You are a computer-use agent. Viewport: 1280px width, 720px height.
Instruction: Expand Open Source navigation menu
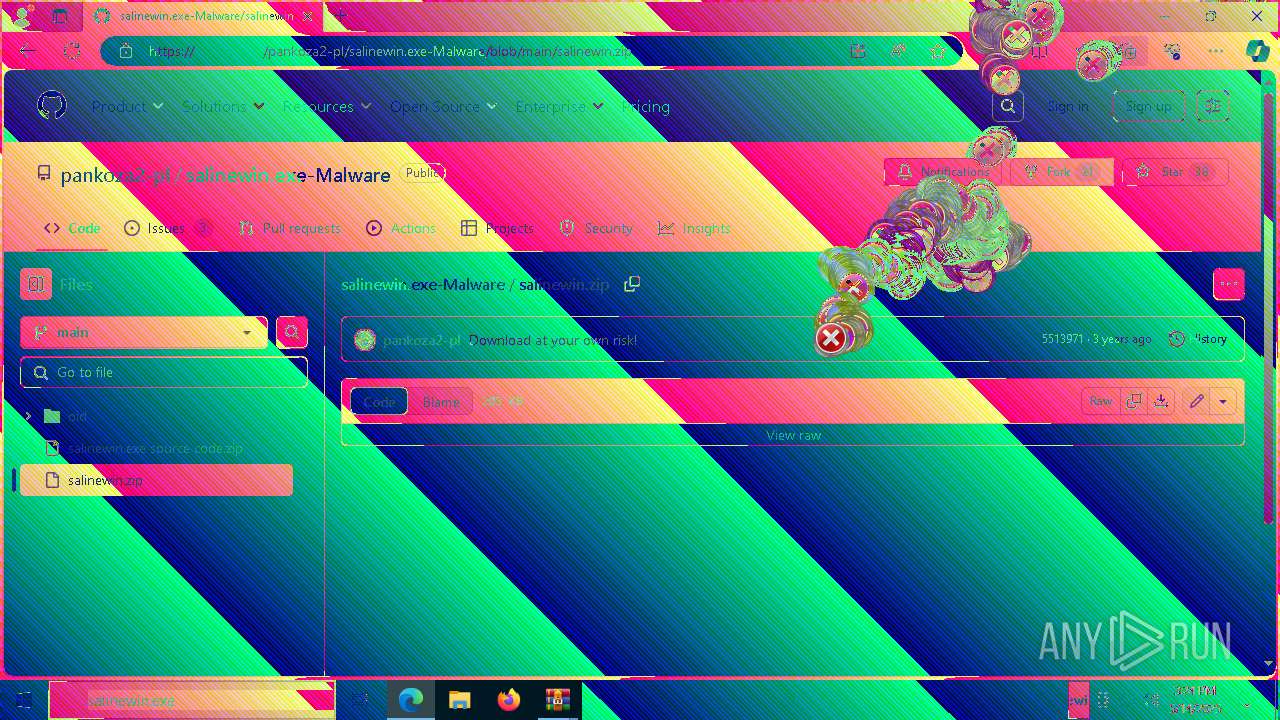click(x=444, y=106)
